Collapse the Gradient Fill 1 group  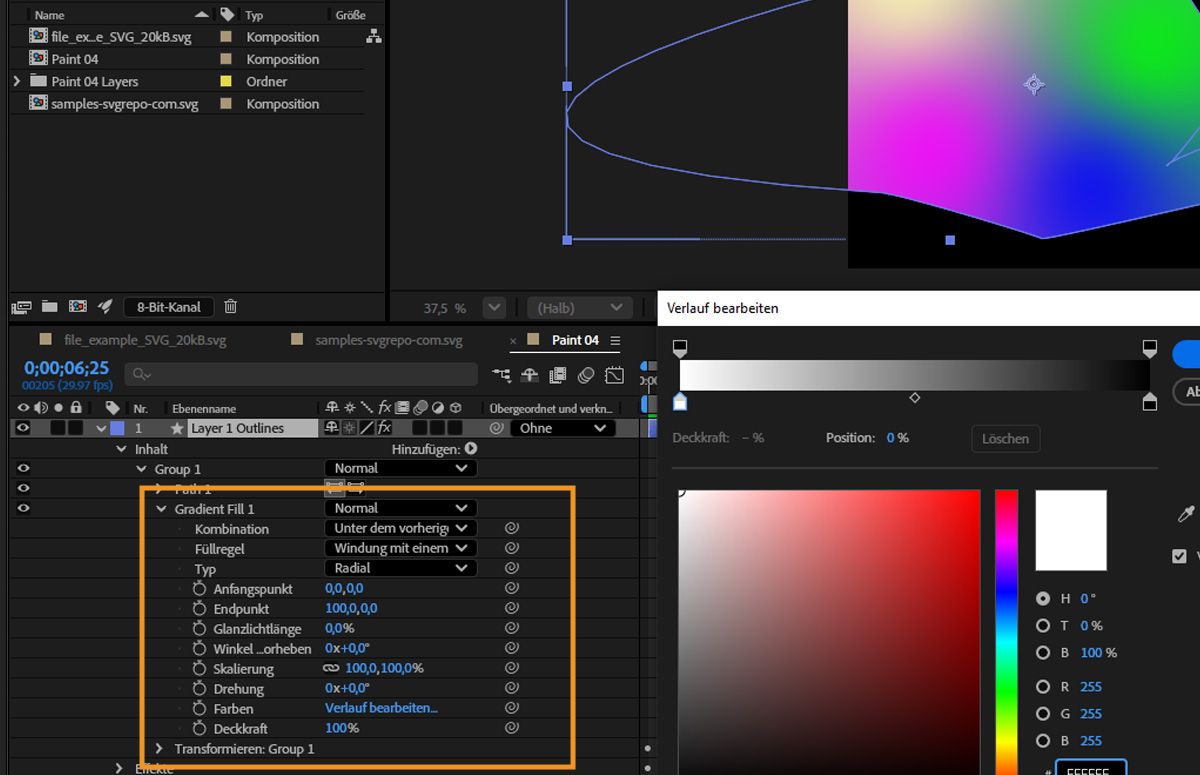point(162,509)
